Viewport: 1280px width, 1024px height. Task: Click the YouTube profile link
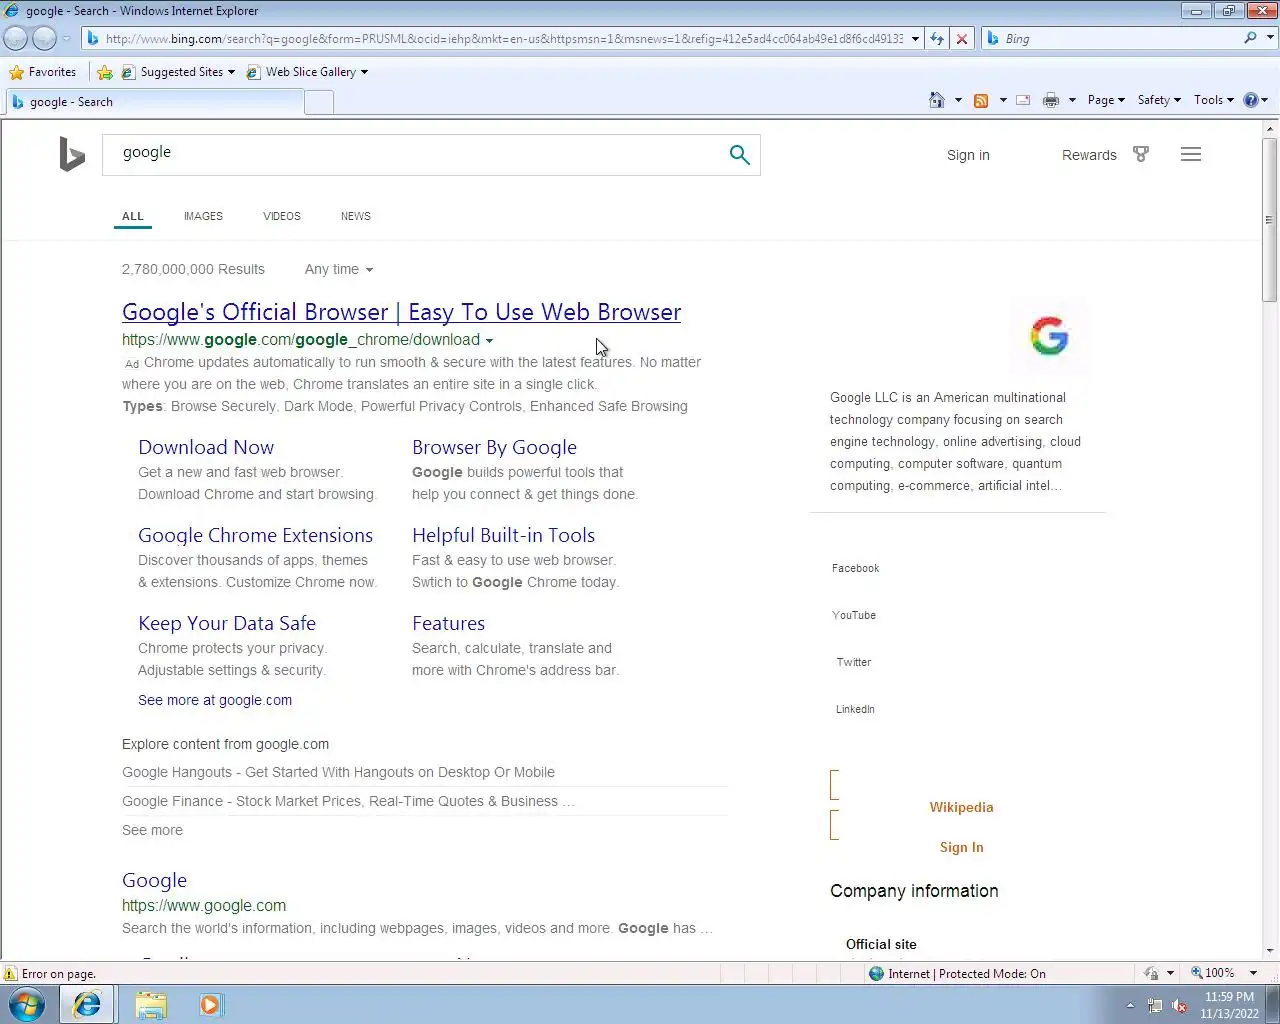[853, 615]
